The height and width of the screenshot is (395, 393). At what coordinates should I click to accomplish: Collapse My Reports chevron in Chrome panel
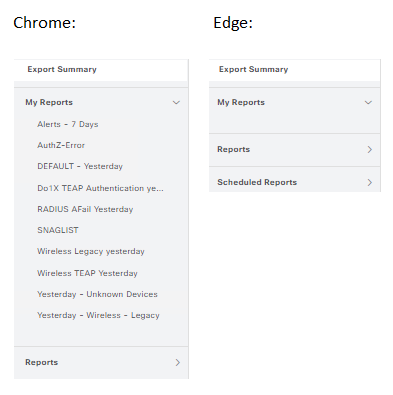point(176,102)
